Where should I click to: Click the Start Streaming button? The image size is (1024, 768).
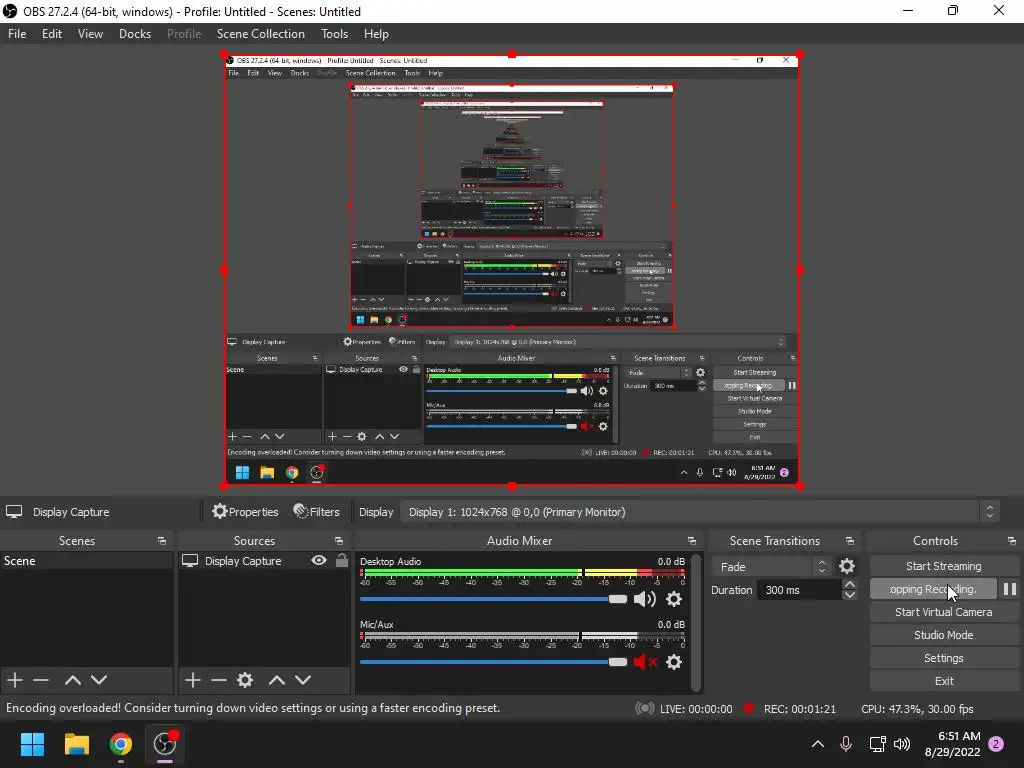click(944, 566)
